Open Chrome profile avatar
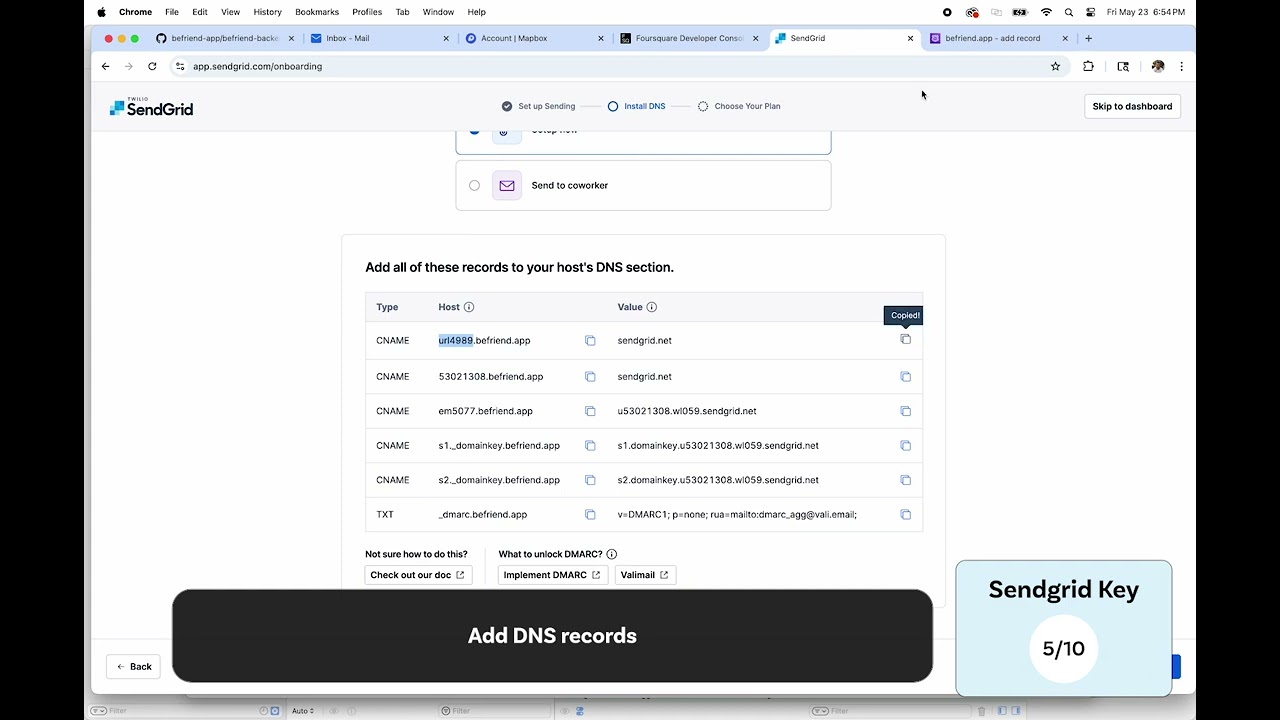Image resolution: width=1280 pixels, height=720 pixels. pos(1158,66)
